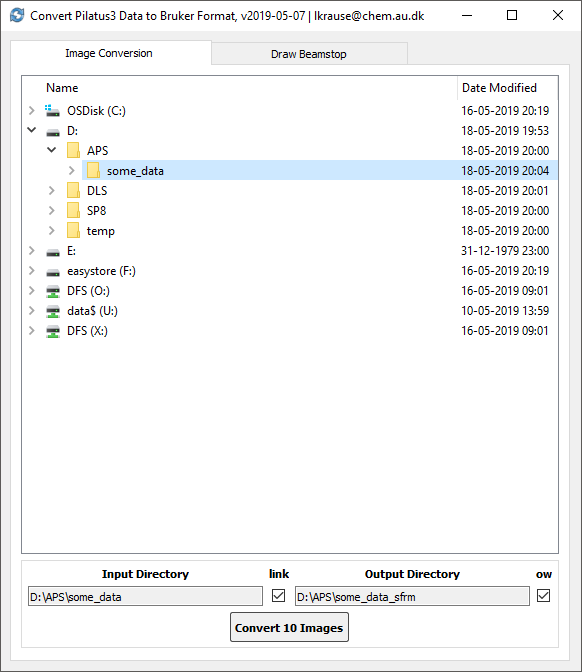Collapse the D: drive tree node
Image resolution: width=582 pixels, height=672 pixels.
tap(32, 130)
